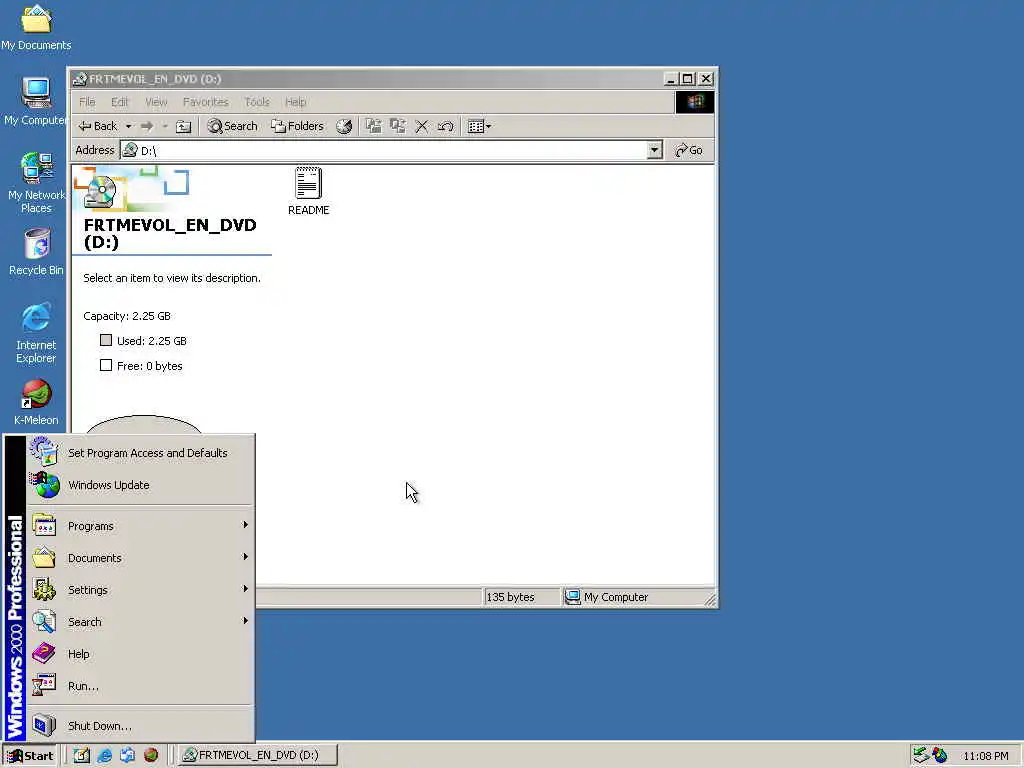Click the History toolbar icon
Image resolution: width=1024 pixels, height=768 pixels.
tap(344, 126)
